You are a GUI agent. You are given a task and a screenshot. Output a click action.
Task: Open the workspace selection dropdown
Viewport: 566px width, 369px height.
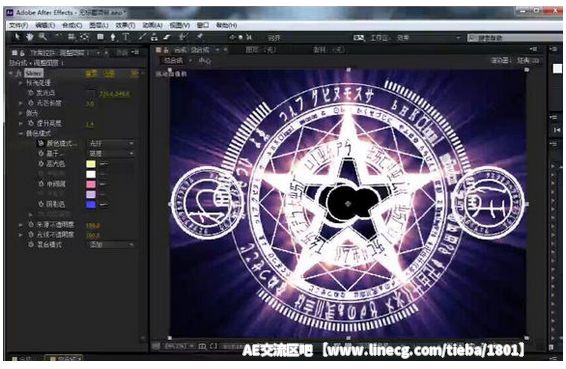pos(429,38)
